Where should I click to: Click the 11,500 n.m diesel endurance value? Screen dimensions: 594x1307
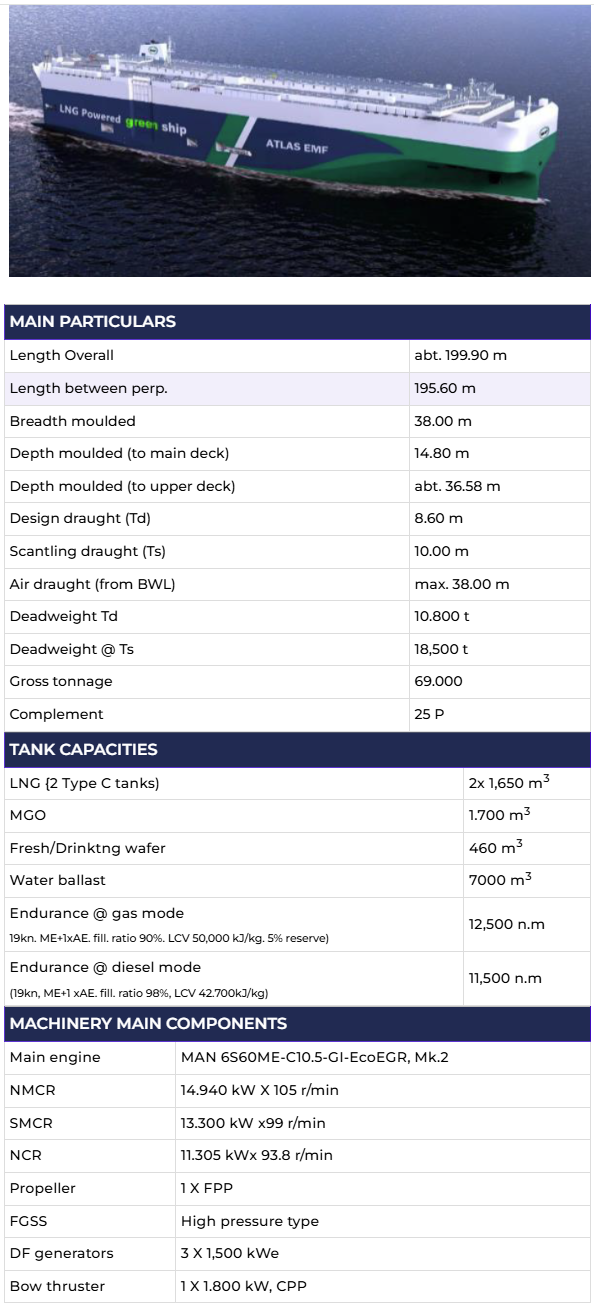click(506, 978)
